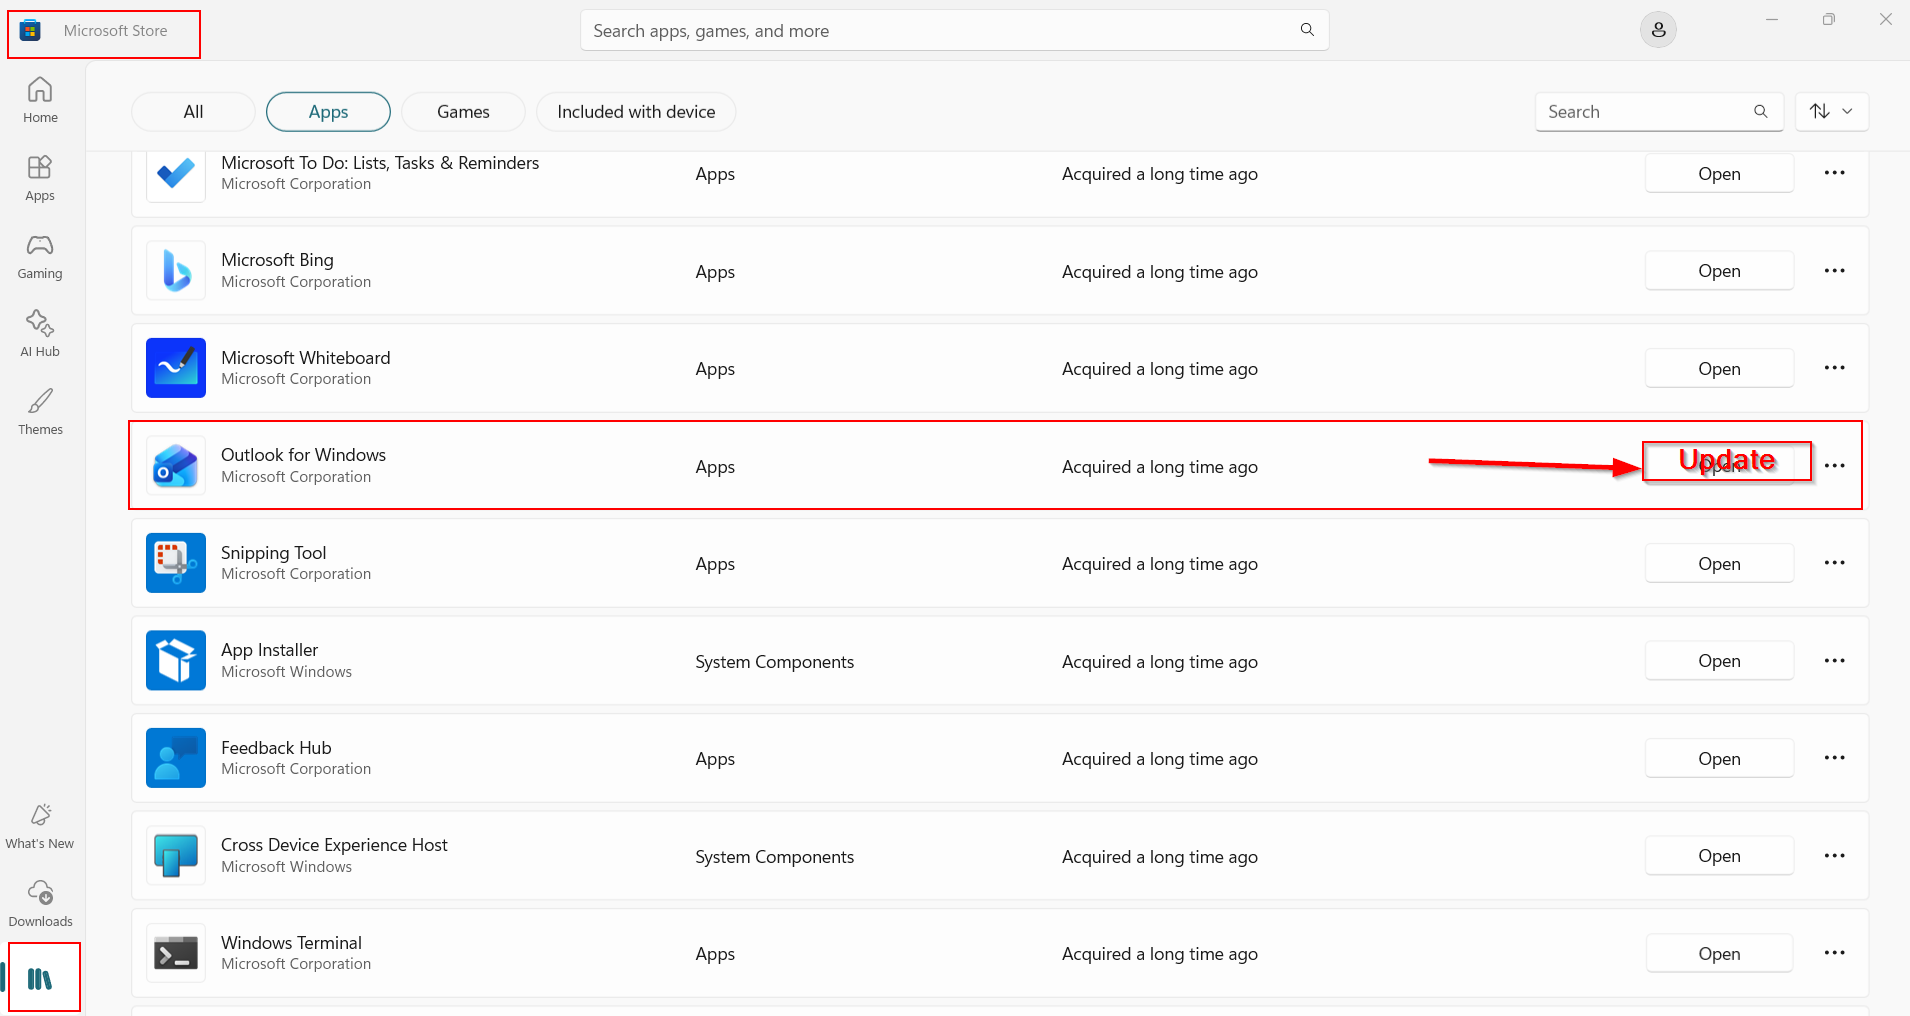
Task: Select the All filter tab
Action: point(193,112)
